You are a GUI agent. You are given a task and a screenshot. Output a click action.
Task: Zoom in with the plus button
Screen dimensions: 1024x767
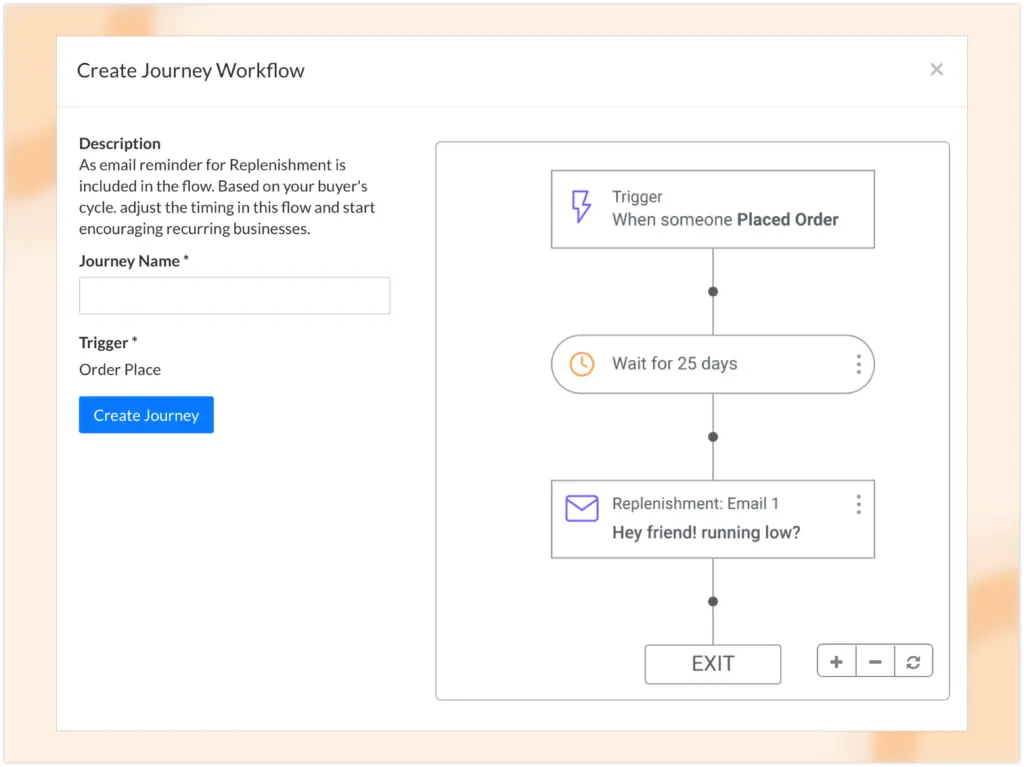pos(836,662)
